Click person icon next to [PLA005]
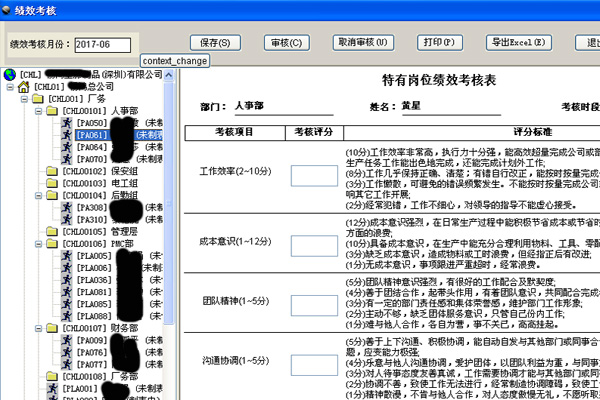 [67, 256]
